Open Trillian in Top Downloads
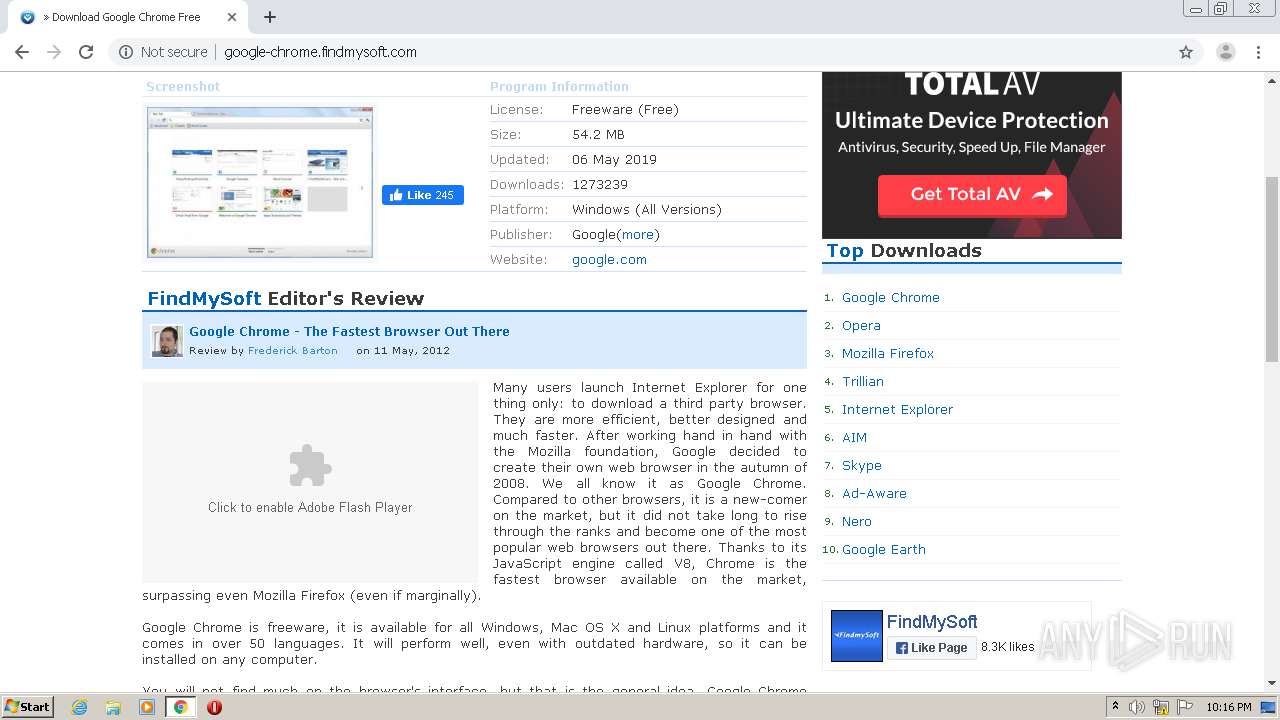Viewport: 1280px width, 720px height. point(863,381)
